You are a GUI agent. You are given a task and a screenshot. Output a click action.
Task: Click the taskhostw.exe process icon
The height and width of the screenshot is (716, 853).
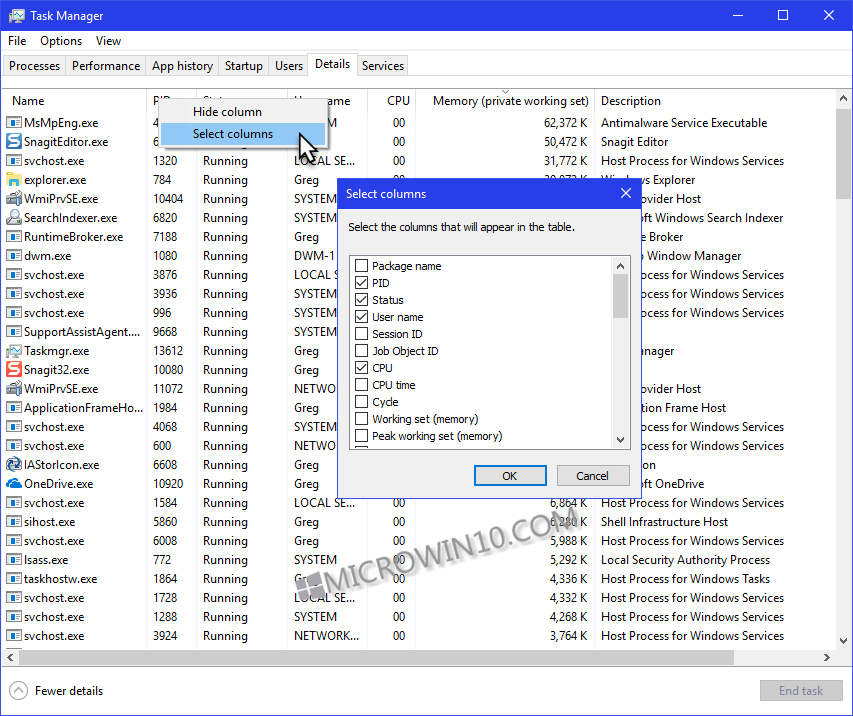14,579
